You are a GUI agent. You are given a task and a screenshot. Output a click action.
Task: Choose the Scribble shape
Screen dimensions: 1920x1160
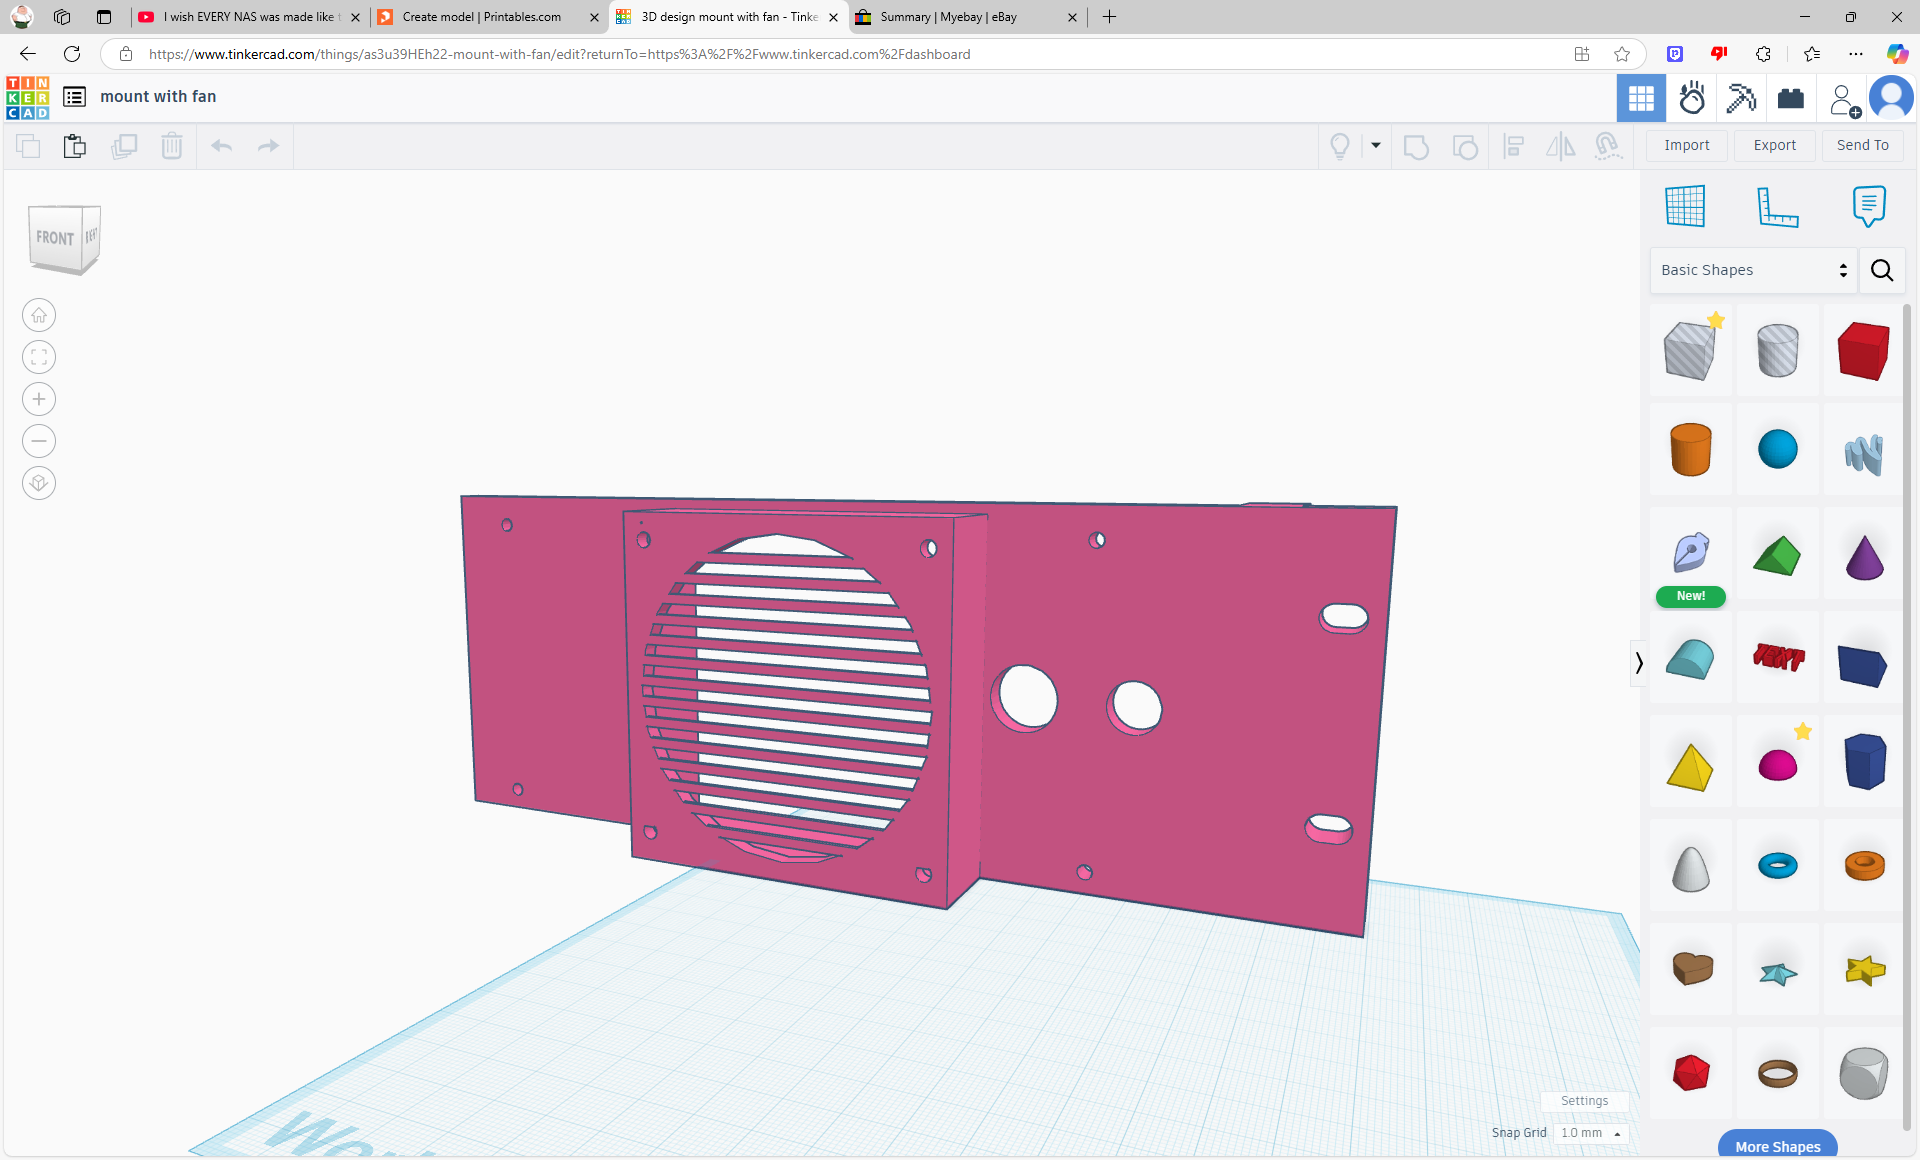[1863, 454]
